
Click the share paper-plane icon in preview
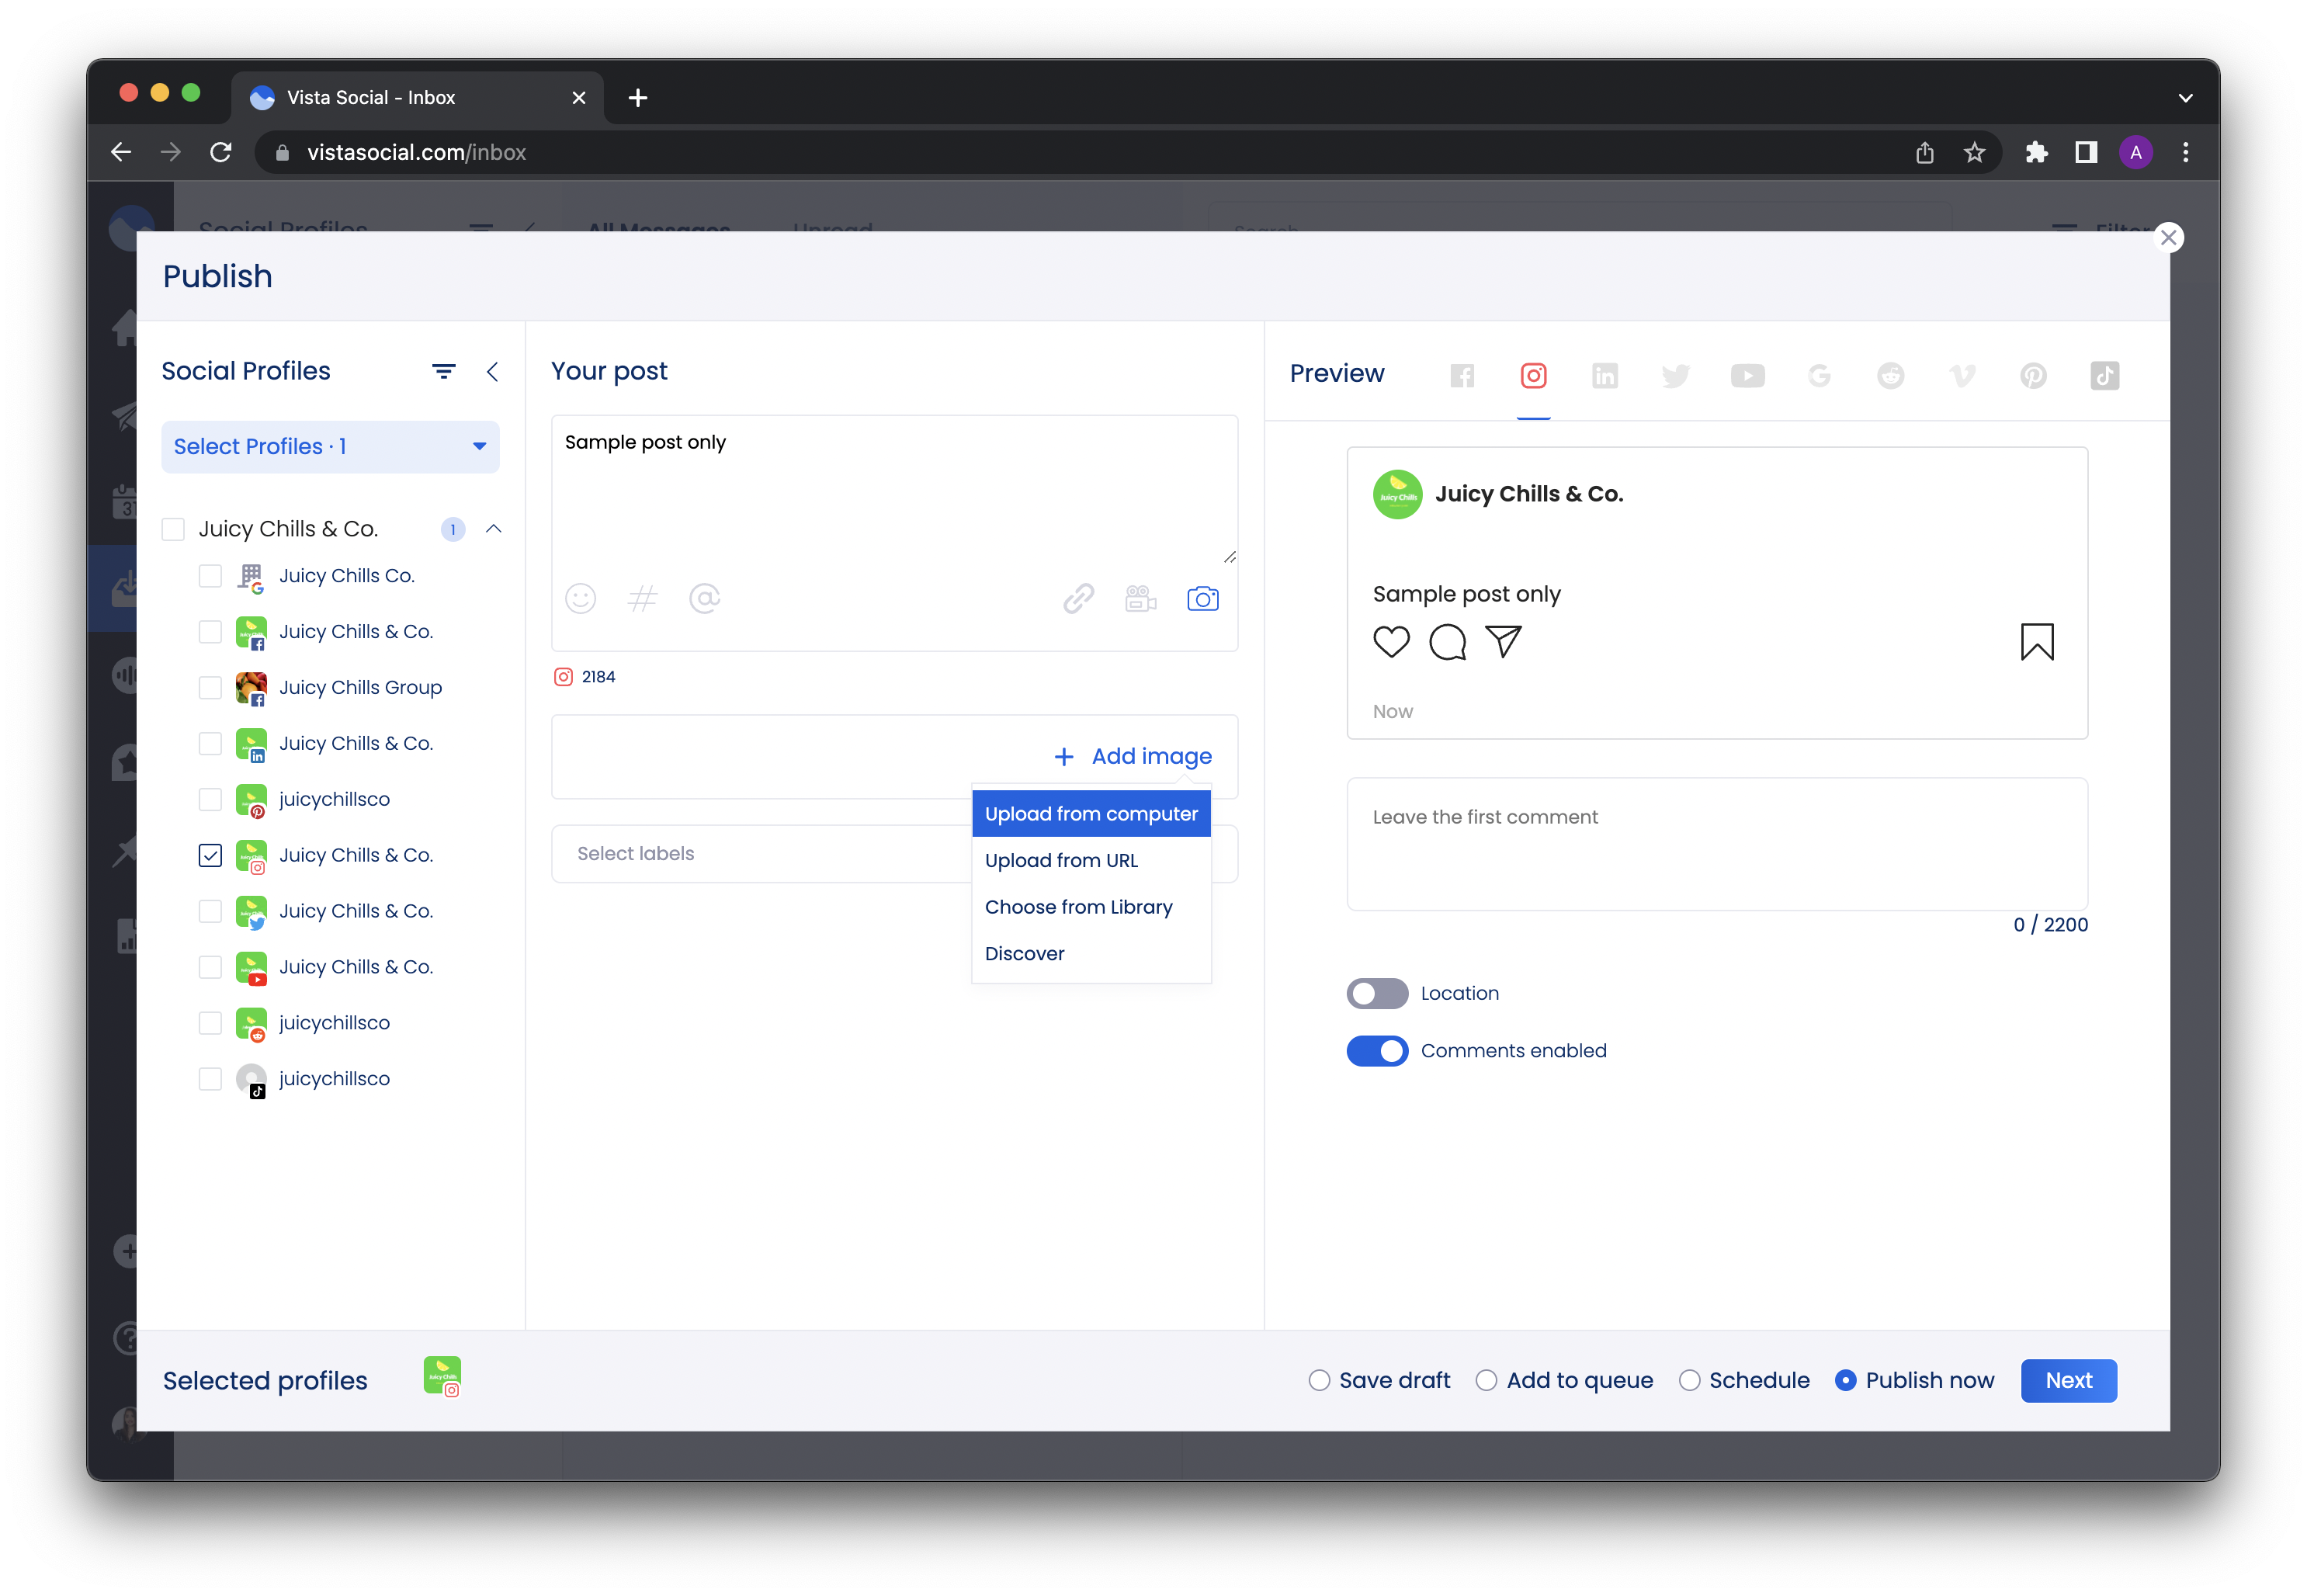tap(1503, 642)
